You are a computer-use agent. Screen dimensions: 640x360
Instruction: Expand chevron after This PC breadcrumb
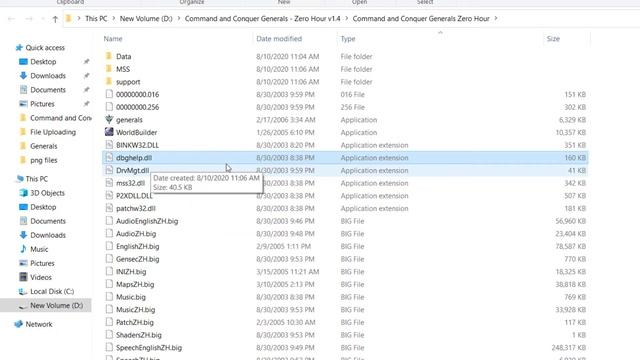pos(113,18)
